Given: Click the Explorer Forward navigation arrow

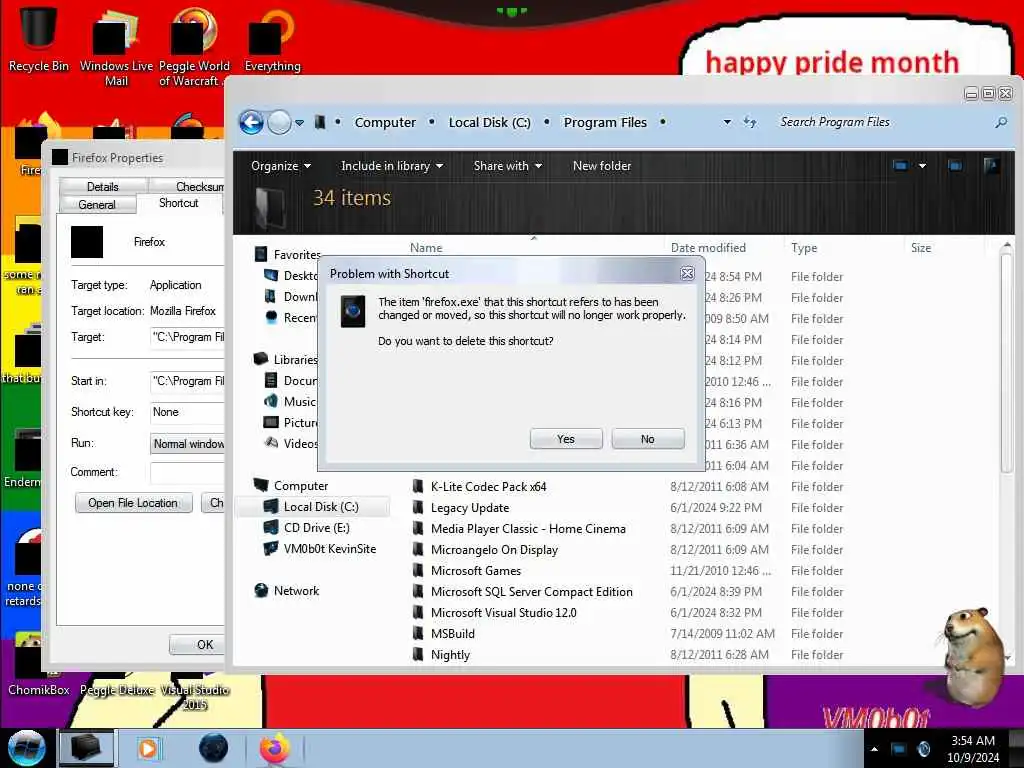Looking at the screenshot, I should coord(280,122).
